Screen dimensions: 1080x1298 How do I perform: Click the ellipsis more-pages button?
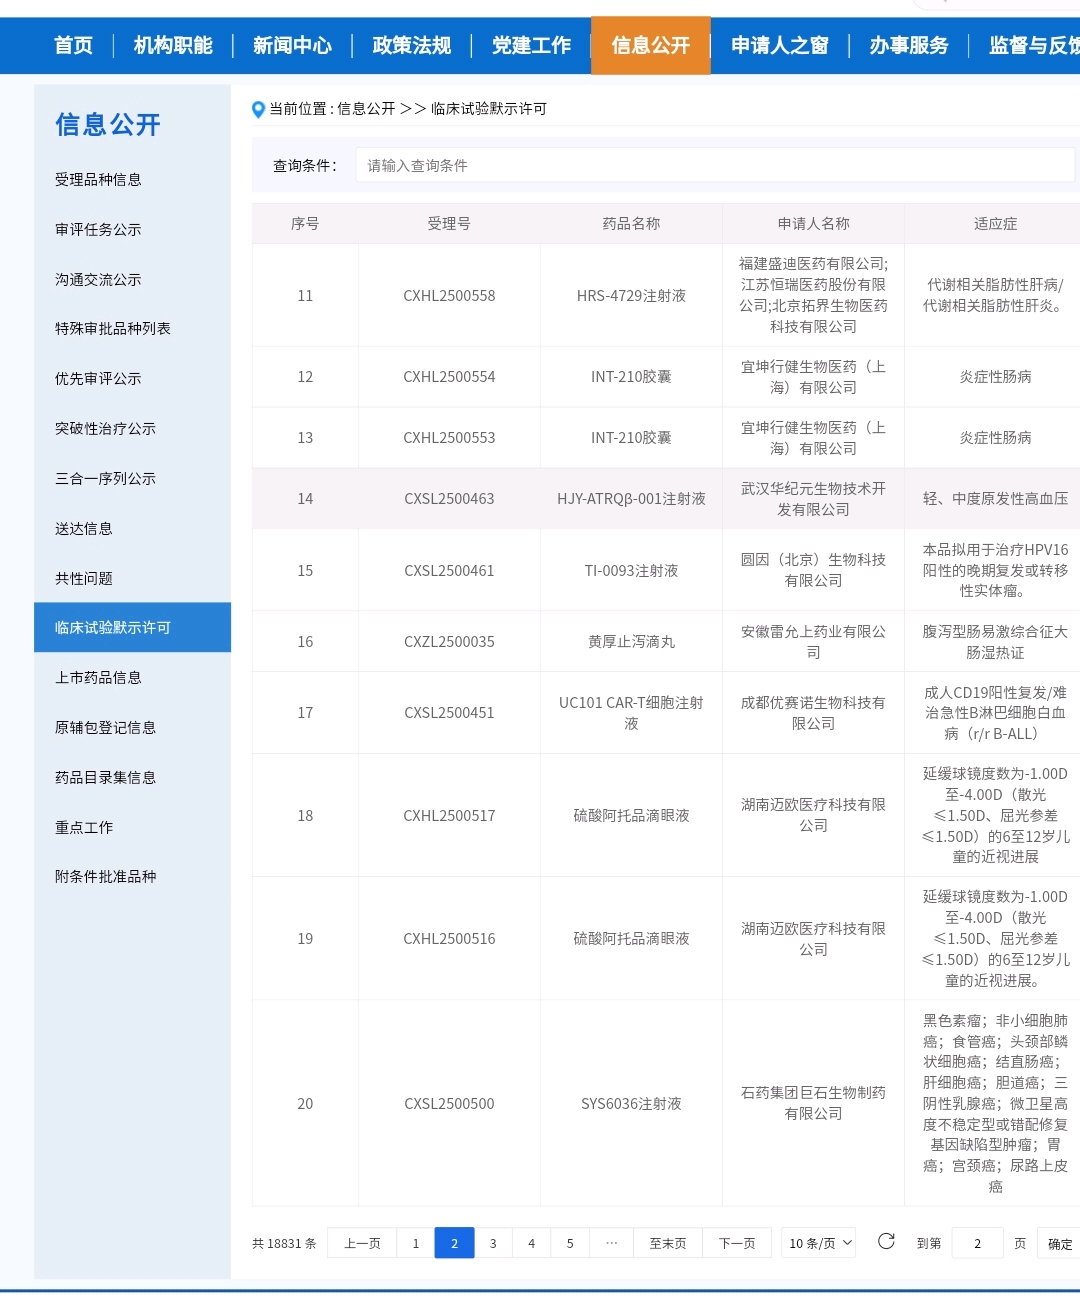point(612,1243)
